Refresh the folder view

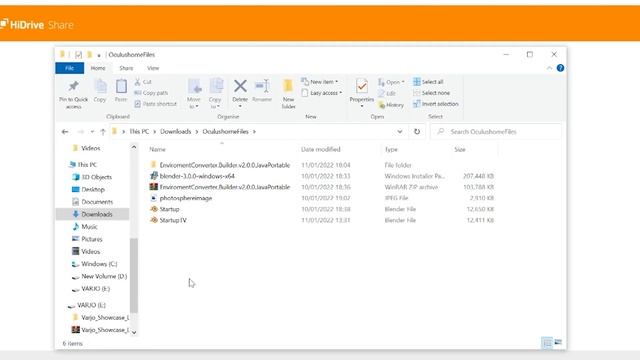[x=417, y=131]
